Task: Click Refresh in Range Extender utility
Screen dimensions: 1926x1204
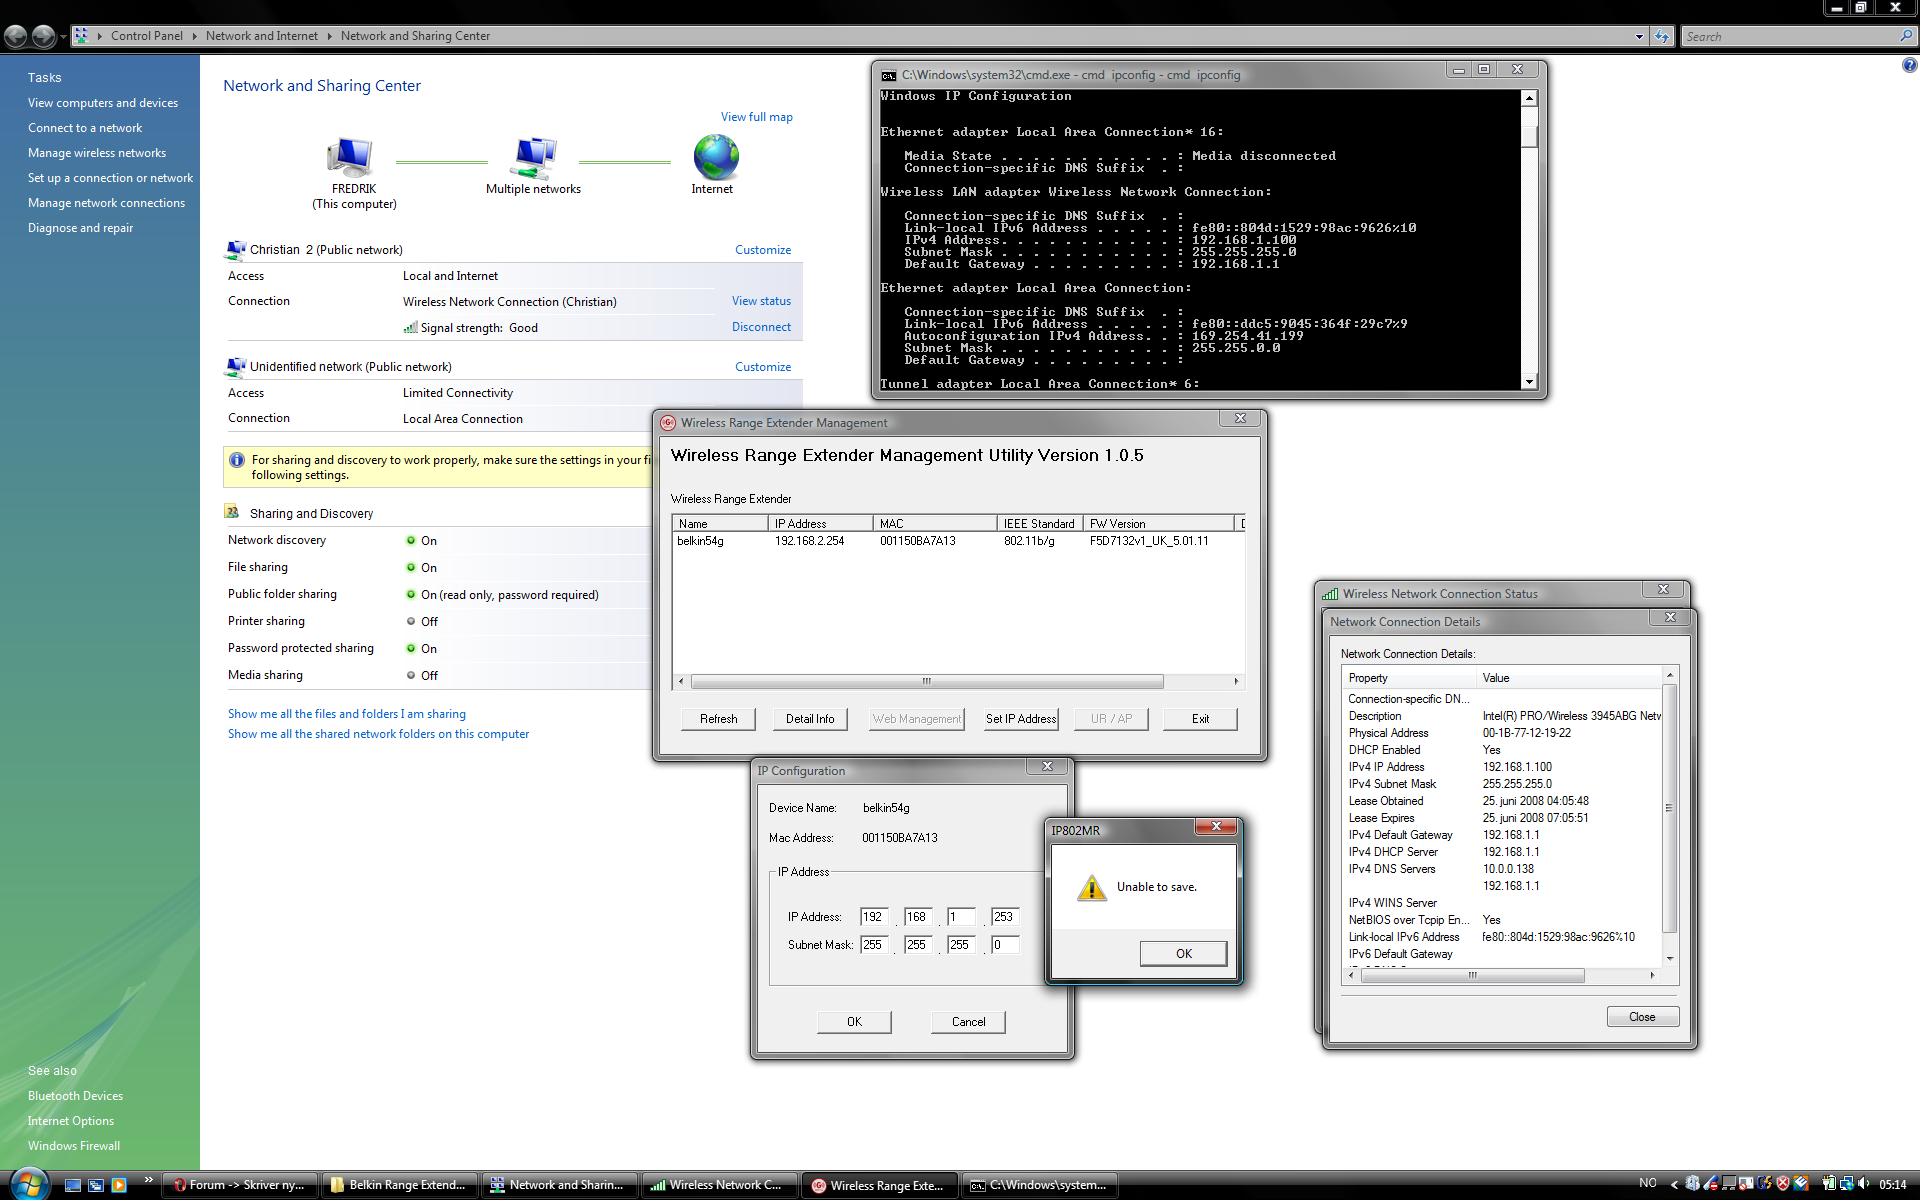Action: coord(720,721)
